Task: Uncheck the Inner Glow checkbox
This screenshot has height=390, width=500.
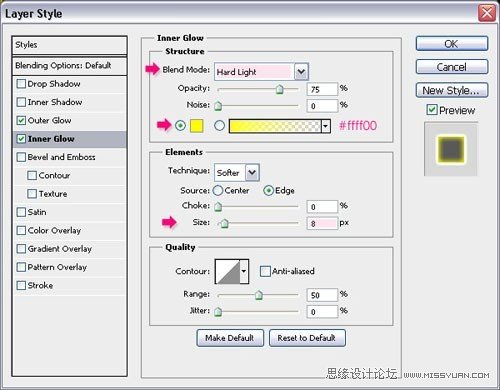Action: (x=21, y=139)
